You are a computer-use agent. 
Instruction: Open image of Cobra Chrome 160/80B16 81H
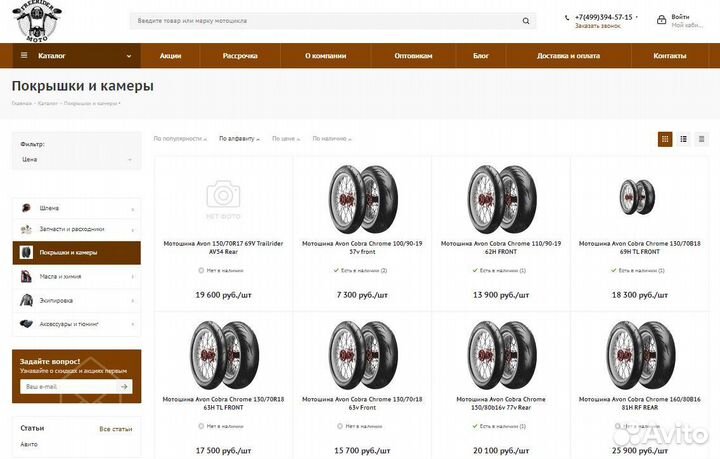(x=640, y=355)
